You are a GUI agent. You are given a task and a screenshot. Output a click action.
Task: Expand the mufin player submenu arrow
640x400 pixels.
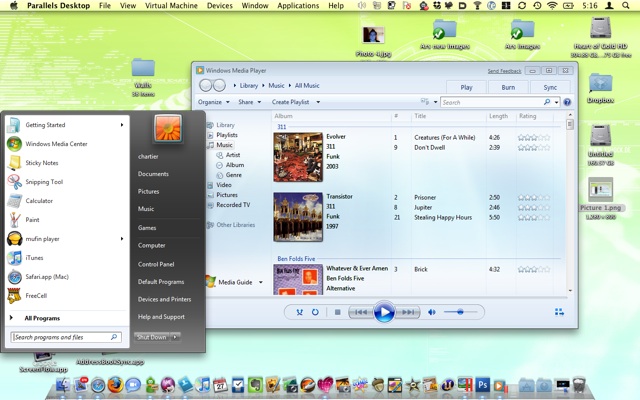122,239
